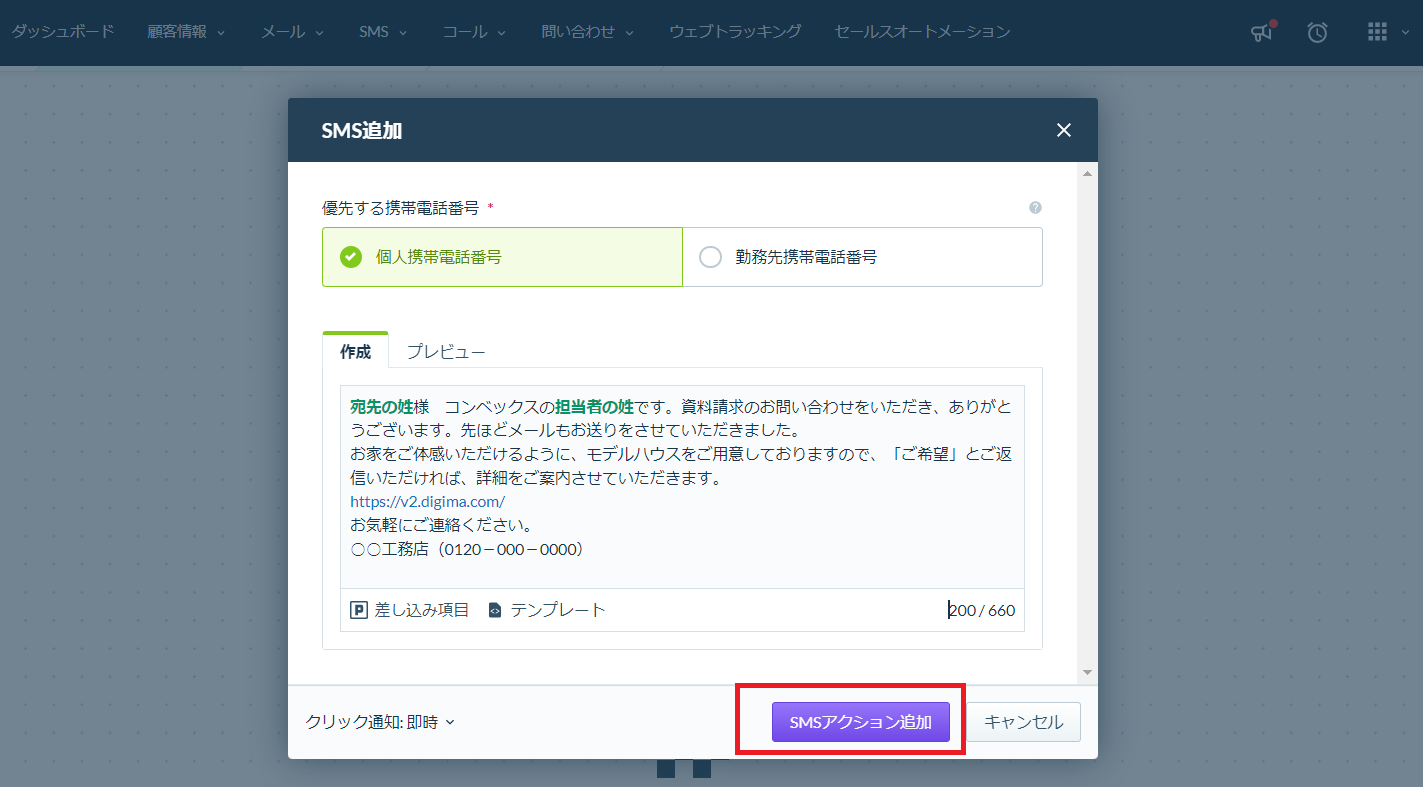The image size is (1423, 787).
Task: Click the help question mark icon
Action: point(1035,208)
